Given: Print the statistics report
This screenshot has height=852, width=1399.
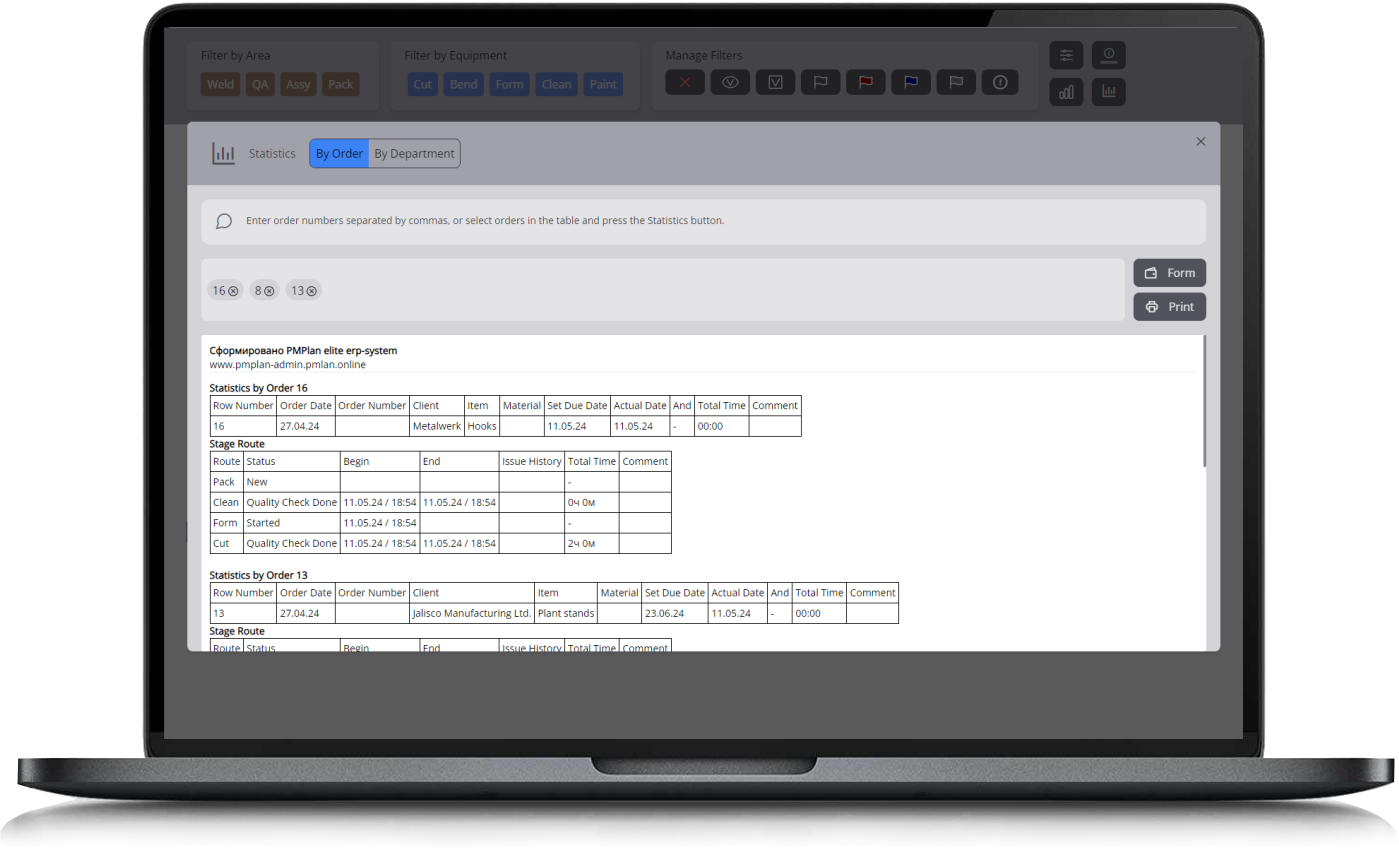Looking at the screenshot, I should coord(1169,306).
